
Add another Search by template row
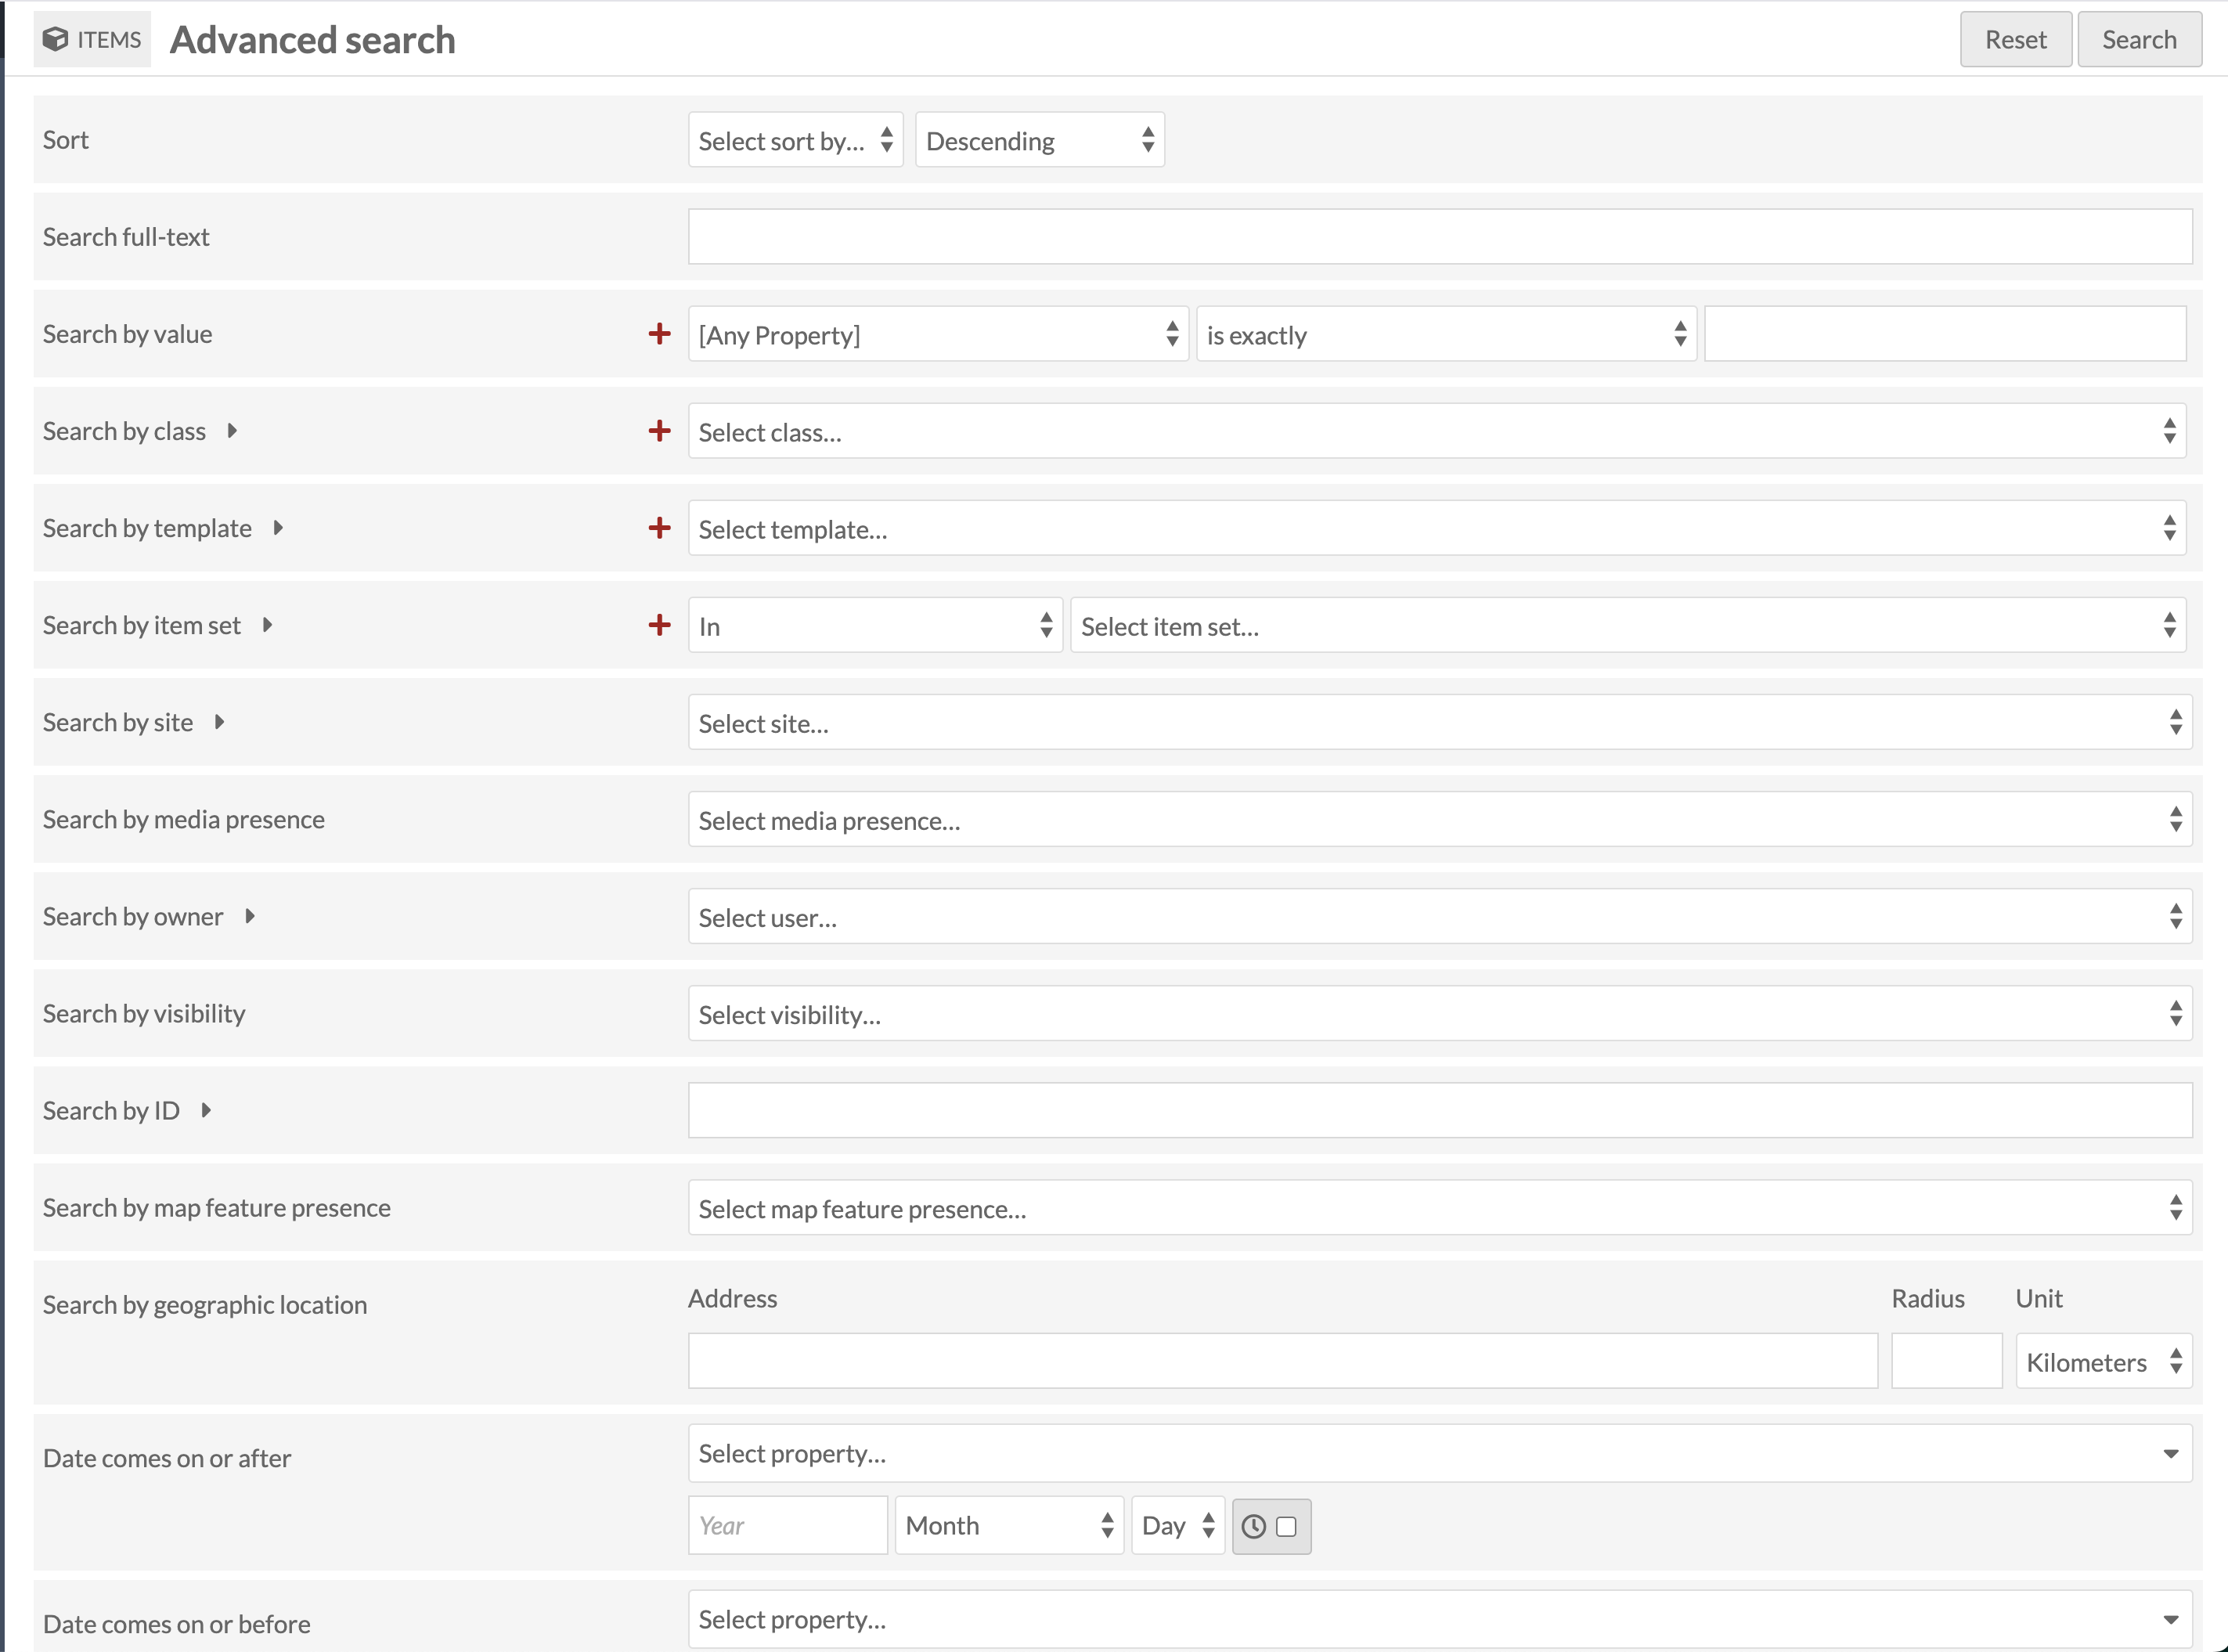point(659,528)
